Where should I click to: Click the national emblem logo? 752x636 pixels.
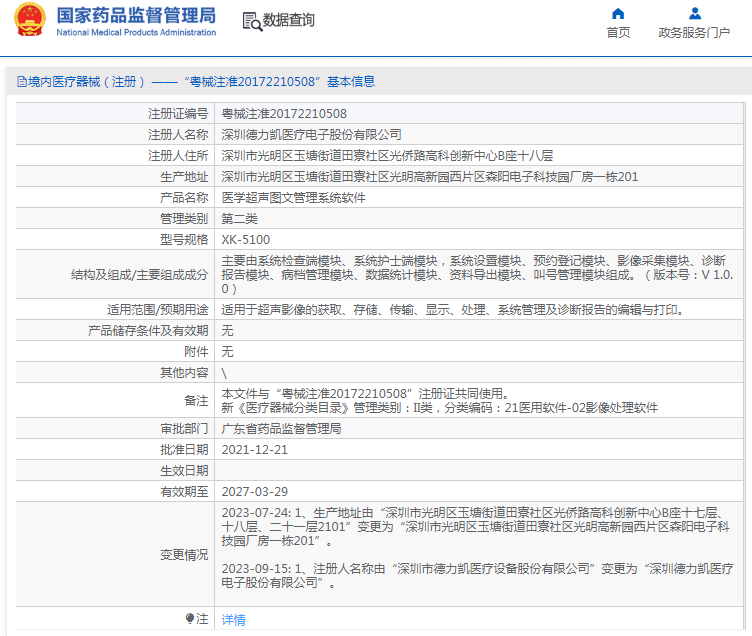click(x=30, y=19)
